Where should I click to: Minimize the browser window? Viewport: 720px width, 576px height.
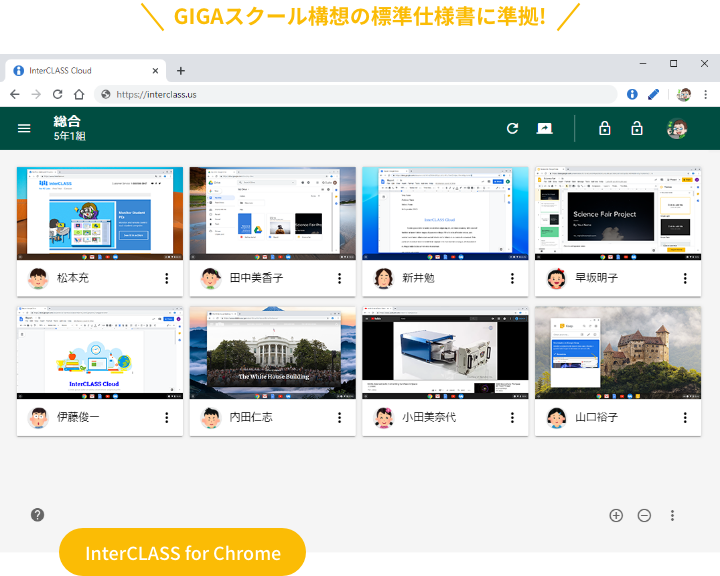click(x=643, y=63)
